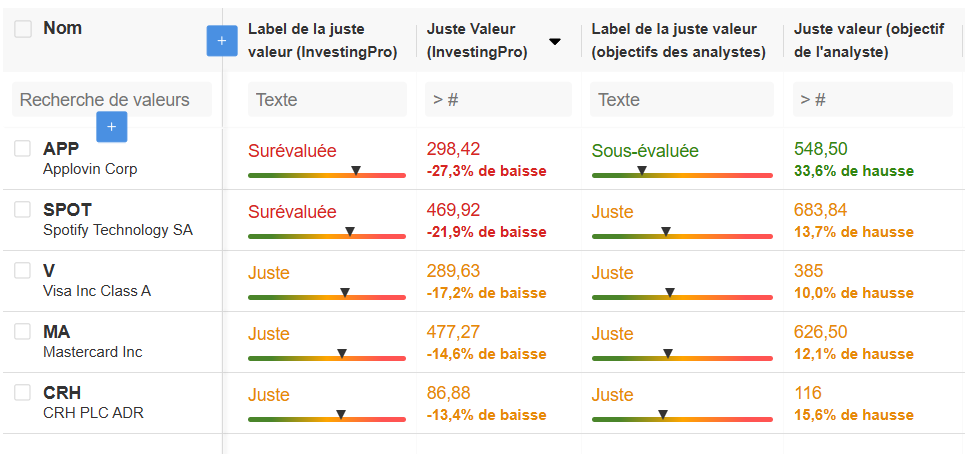
Task: Sort by Label de la juste valeur (InvestingPro) header
Action: click(322, 41)
